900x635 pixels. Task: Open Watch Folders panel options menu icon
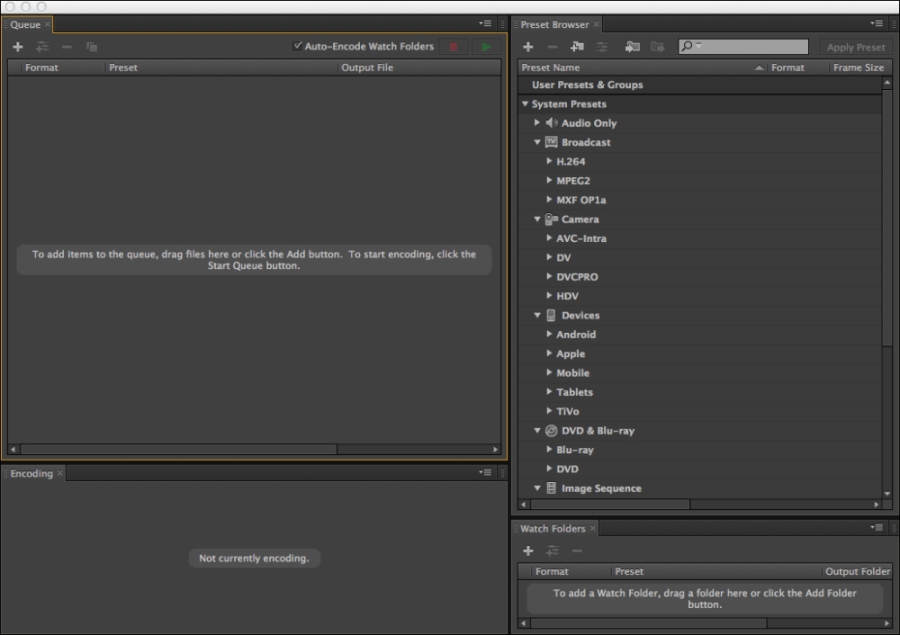(876, 527)
